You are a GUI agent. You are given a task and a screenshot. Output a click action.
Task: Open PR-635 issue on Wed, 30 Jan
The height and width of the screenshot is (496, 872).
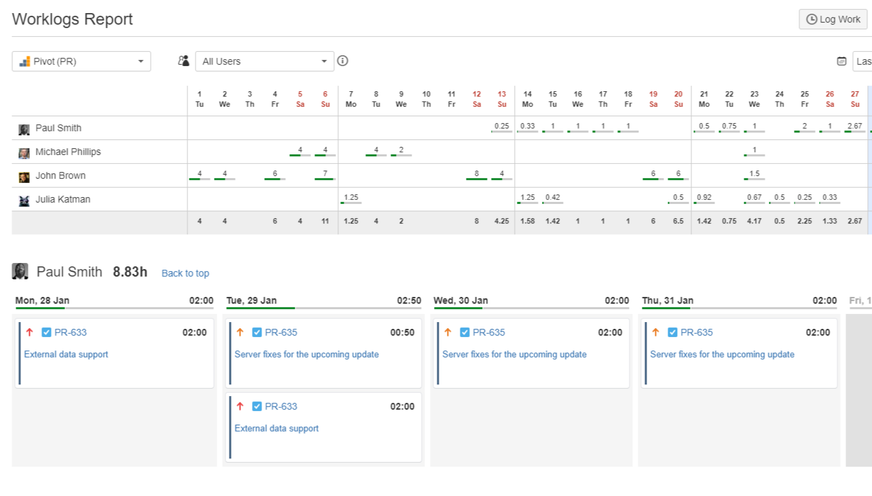point(489,333)
